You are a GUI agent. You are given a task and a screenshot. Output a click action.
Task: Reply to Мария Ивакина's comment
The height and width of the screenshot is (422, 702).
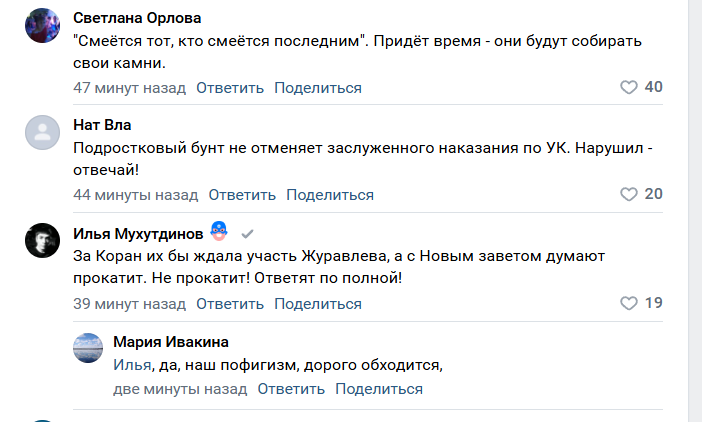[x=291, y=388]
